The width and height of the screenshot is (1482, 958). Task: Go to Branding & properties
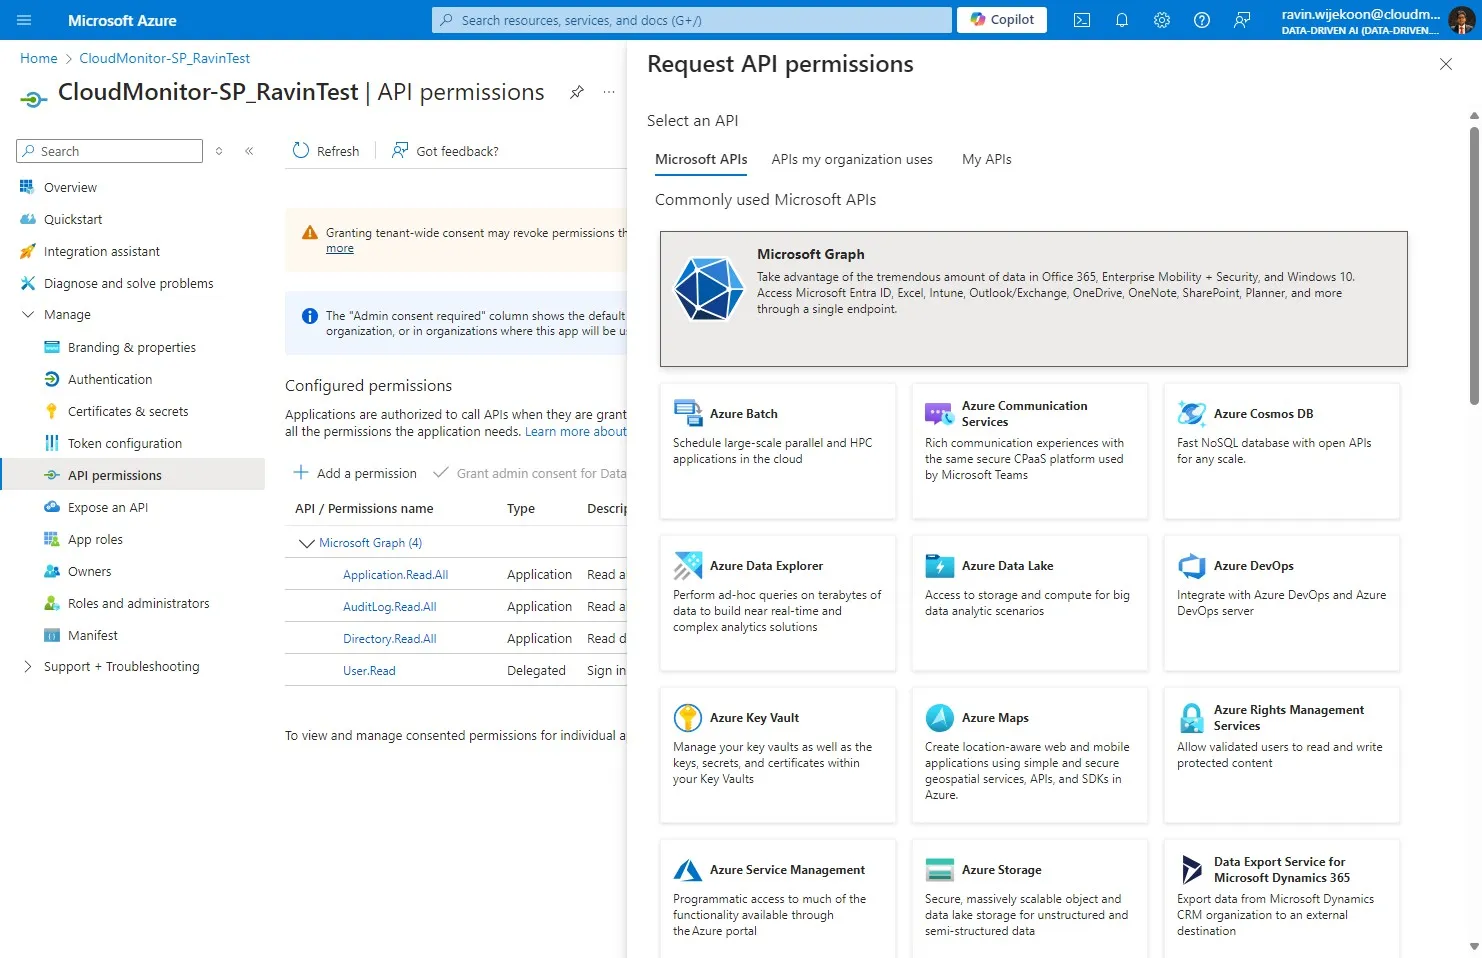pos(133,347)
